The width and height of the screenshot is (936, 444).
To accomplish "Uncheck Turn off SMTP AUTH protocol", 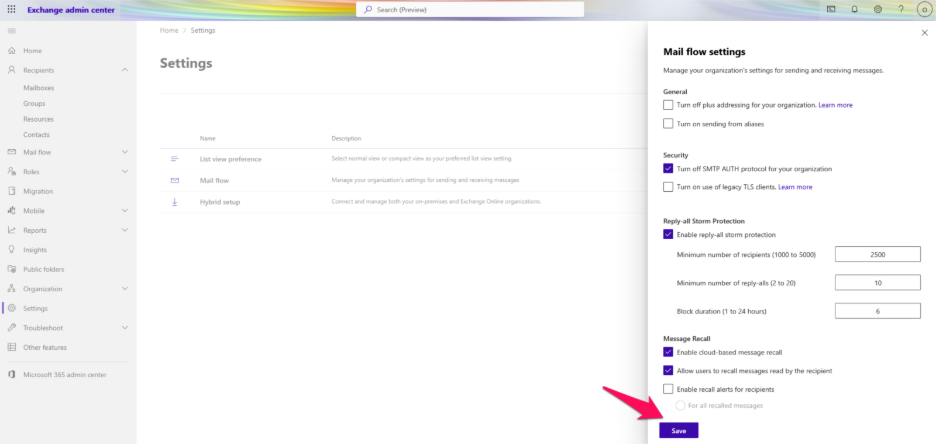I will click(668, 169).
